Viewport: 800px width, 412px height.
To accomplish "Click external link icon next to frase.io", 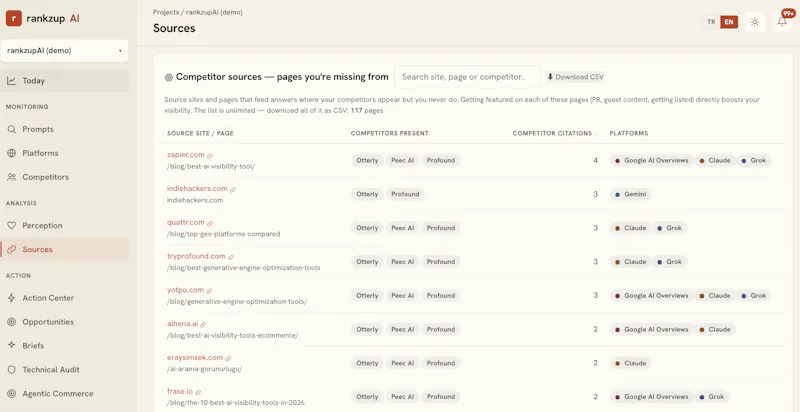I will coord(198,392).
